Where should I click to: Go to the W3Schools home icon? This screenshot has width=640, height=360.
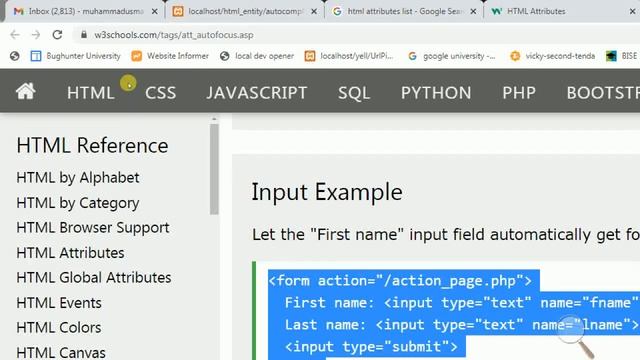point(25,91)
